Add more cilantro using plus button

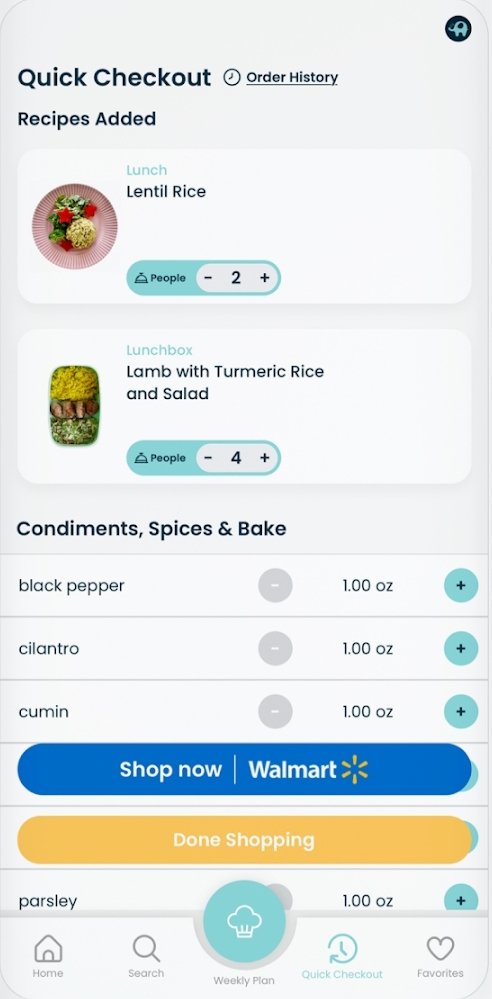(461, 649)
